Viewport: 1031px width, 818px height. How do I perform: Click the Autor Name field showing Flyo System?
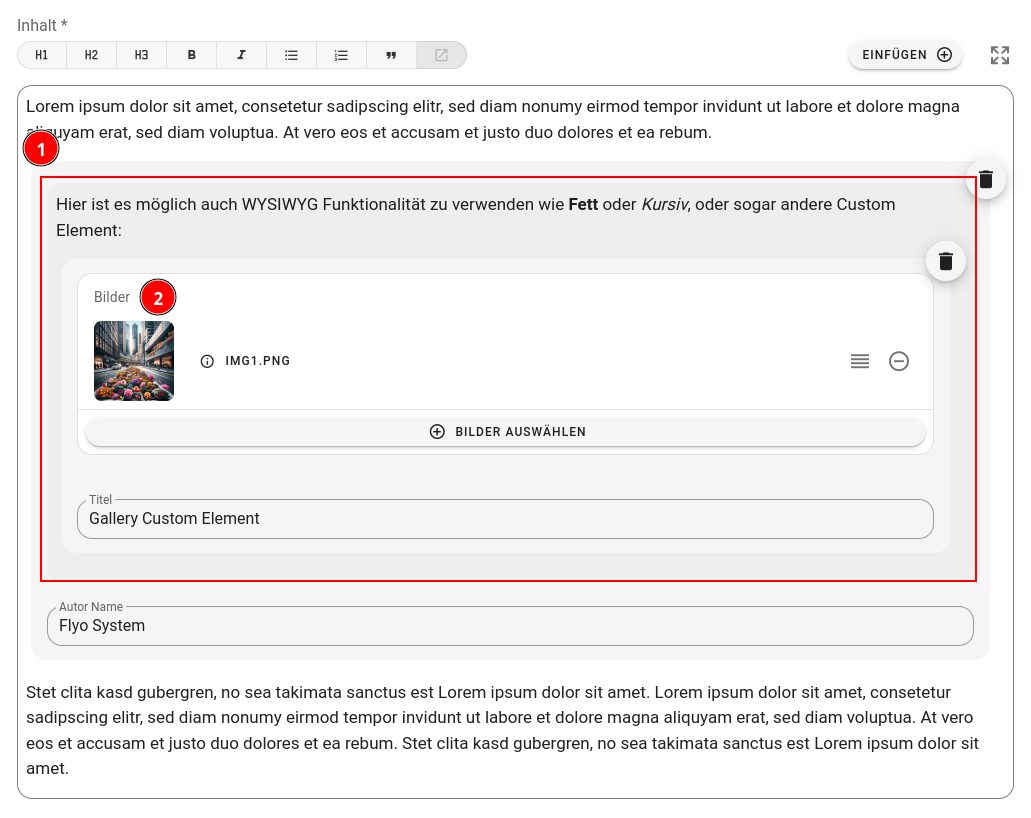click(510, 626)
